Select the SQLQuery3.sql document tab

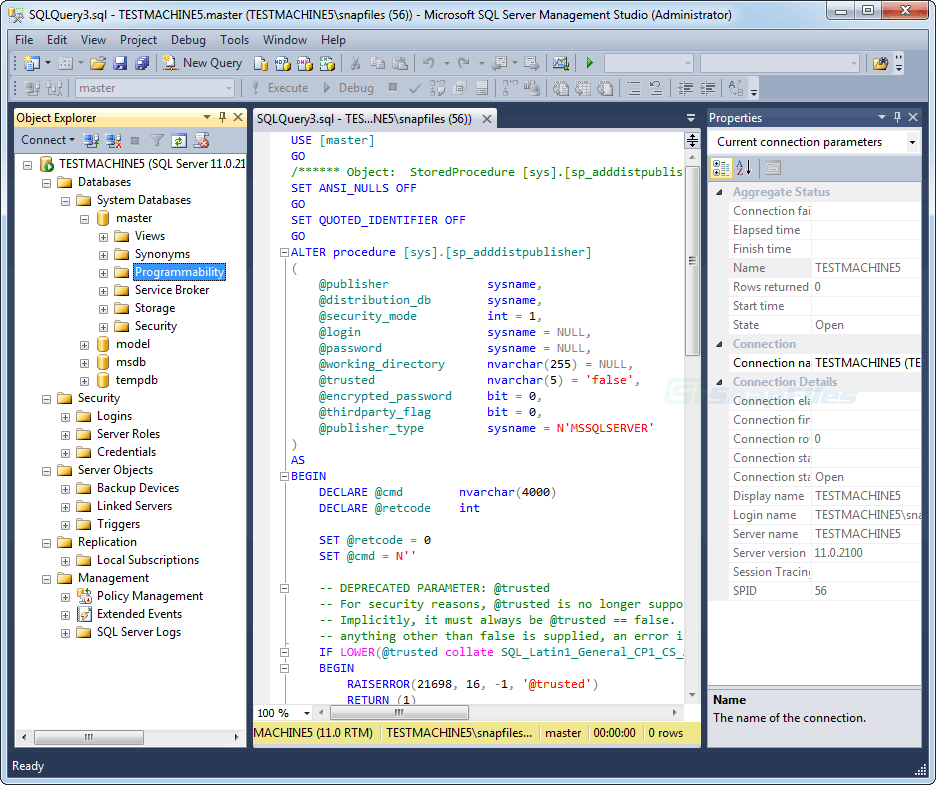click(365, 119)
